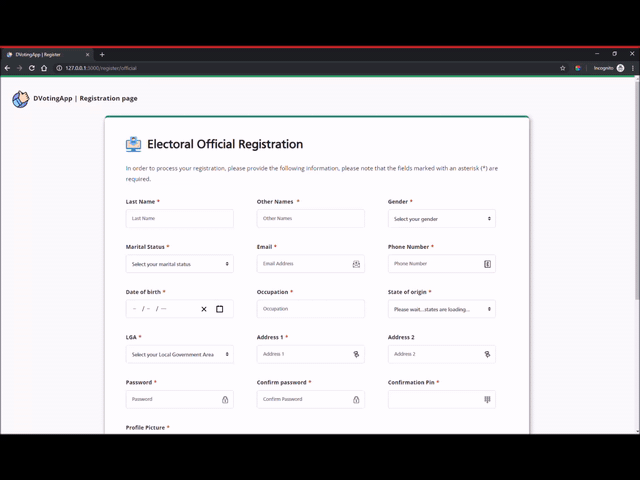Screen dimensions: 640x480
Task: Click the keypad icon in Confirmation Pin field
Action: (x=487, y=400)
